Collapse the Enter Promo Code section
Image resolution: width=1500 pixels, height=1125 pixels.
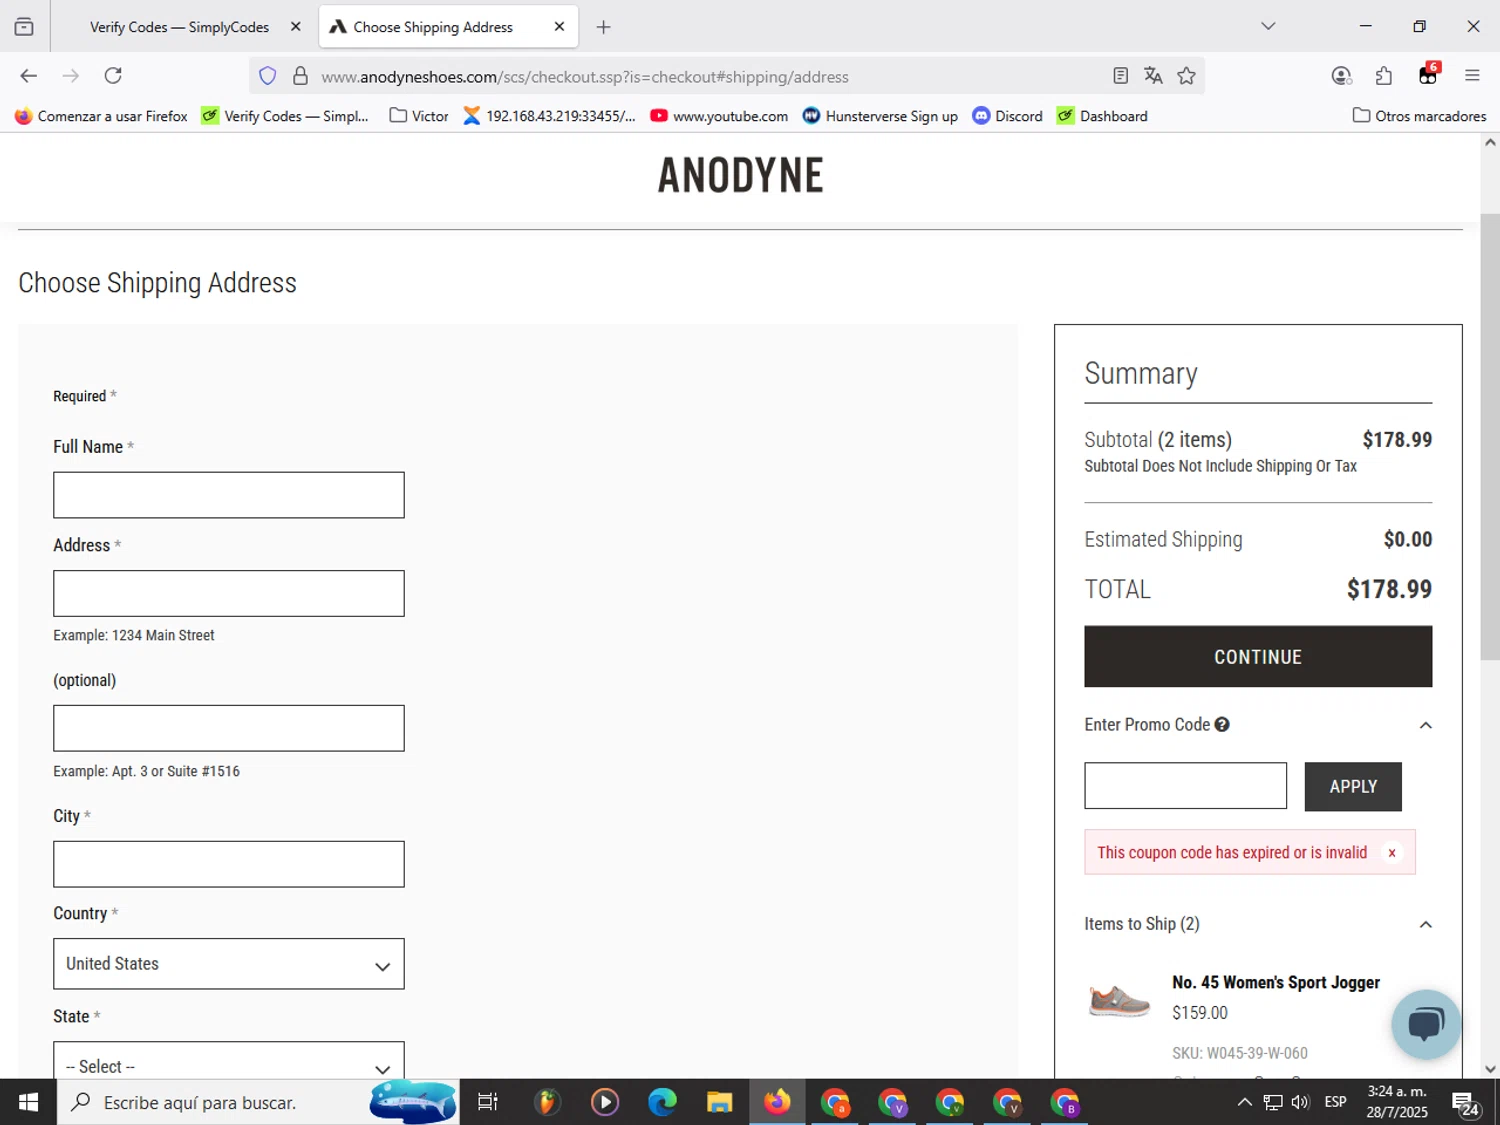[x=1426, y=725]
